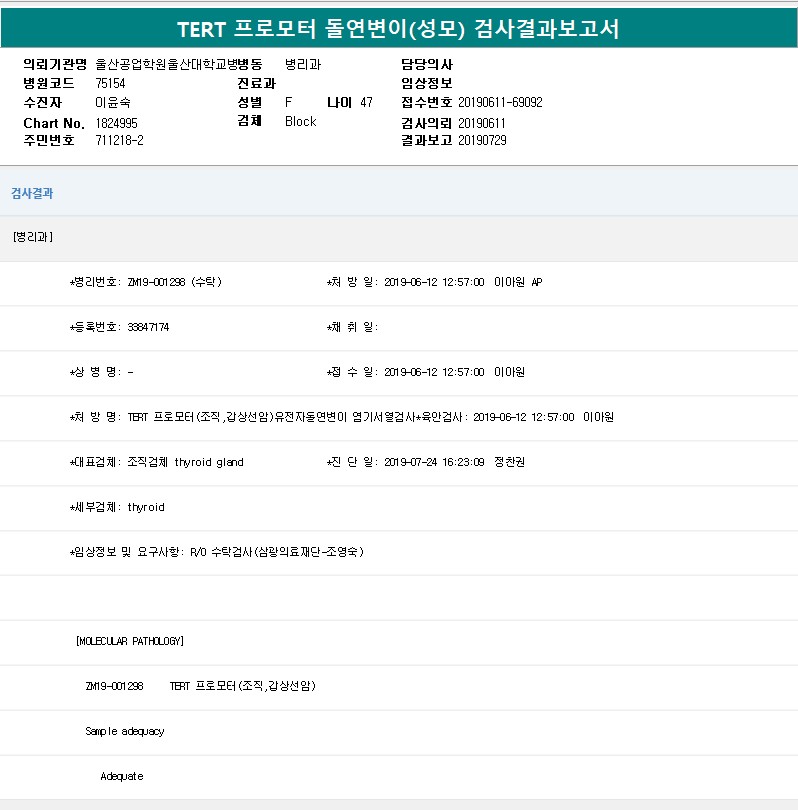Select the [병리과] section label

coord(33,237)
